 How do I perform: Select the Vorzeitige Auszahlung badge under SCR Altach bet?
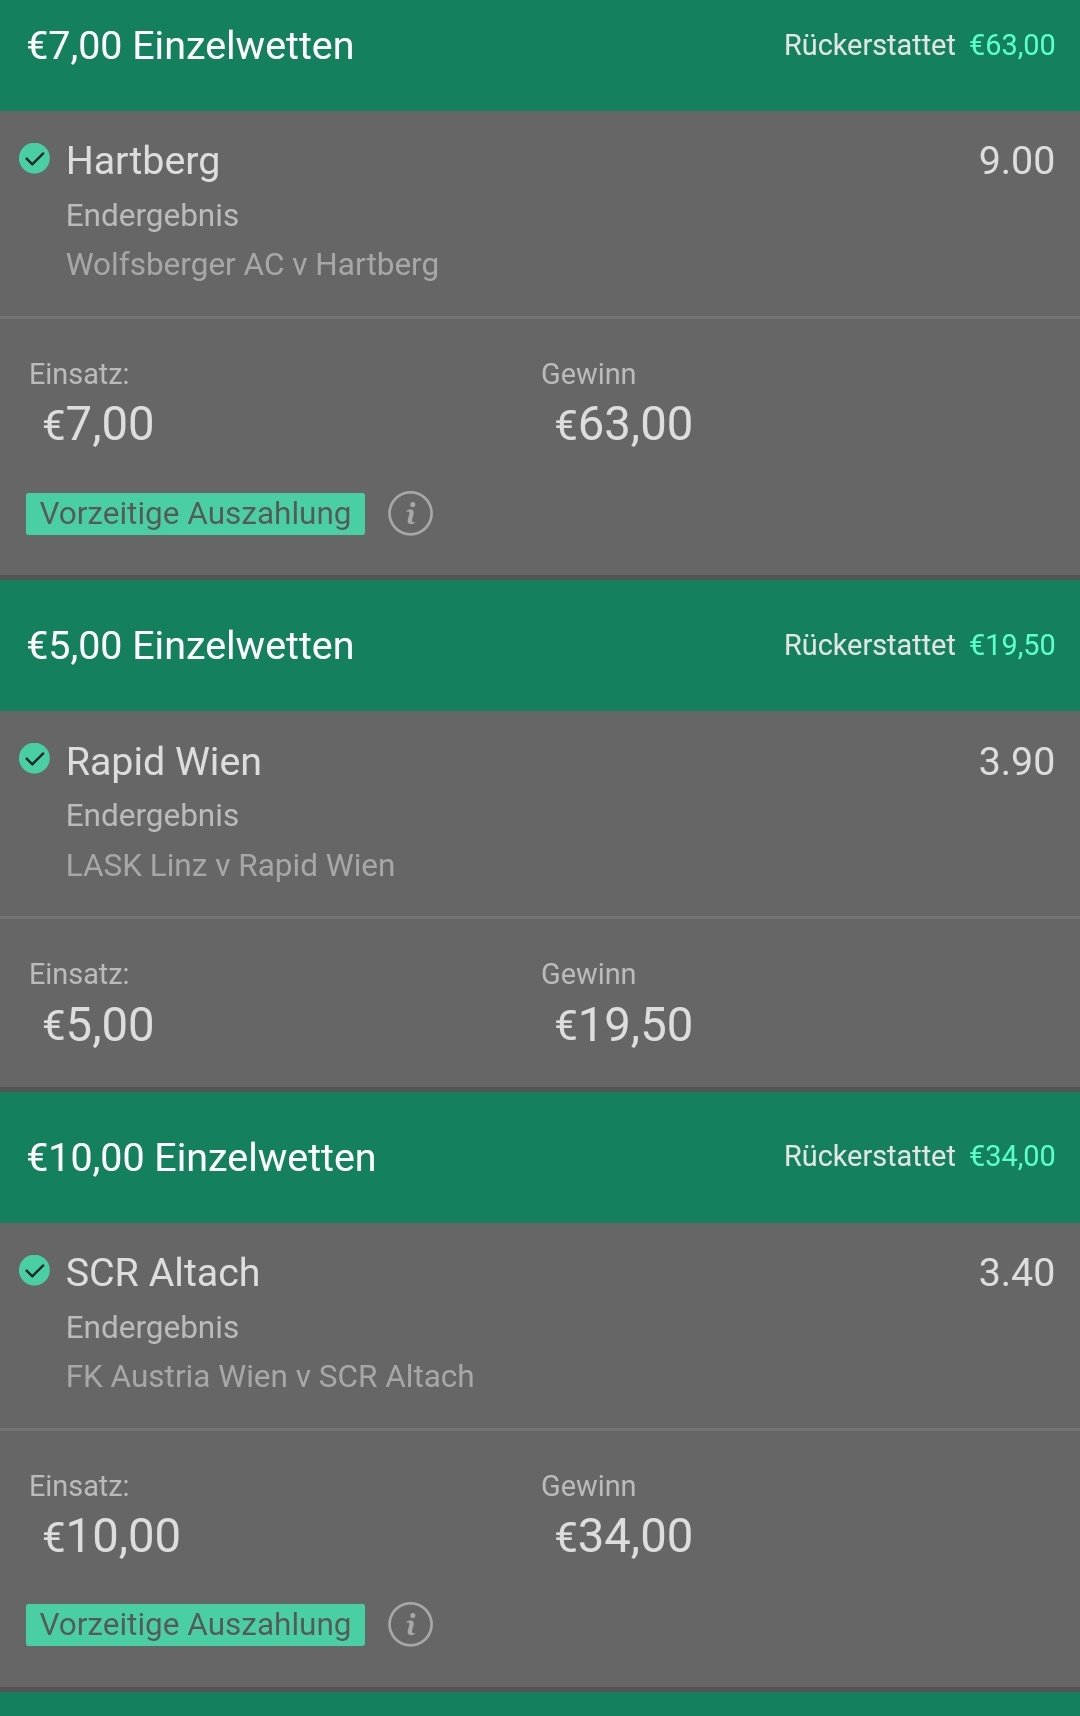point(195,1625)
